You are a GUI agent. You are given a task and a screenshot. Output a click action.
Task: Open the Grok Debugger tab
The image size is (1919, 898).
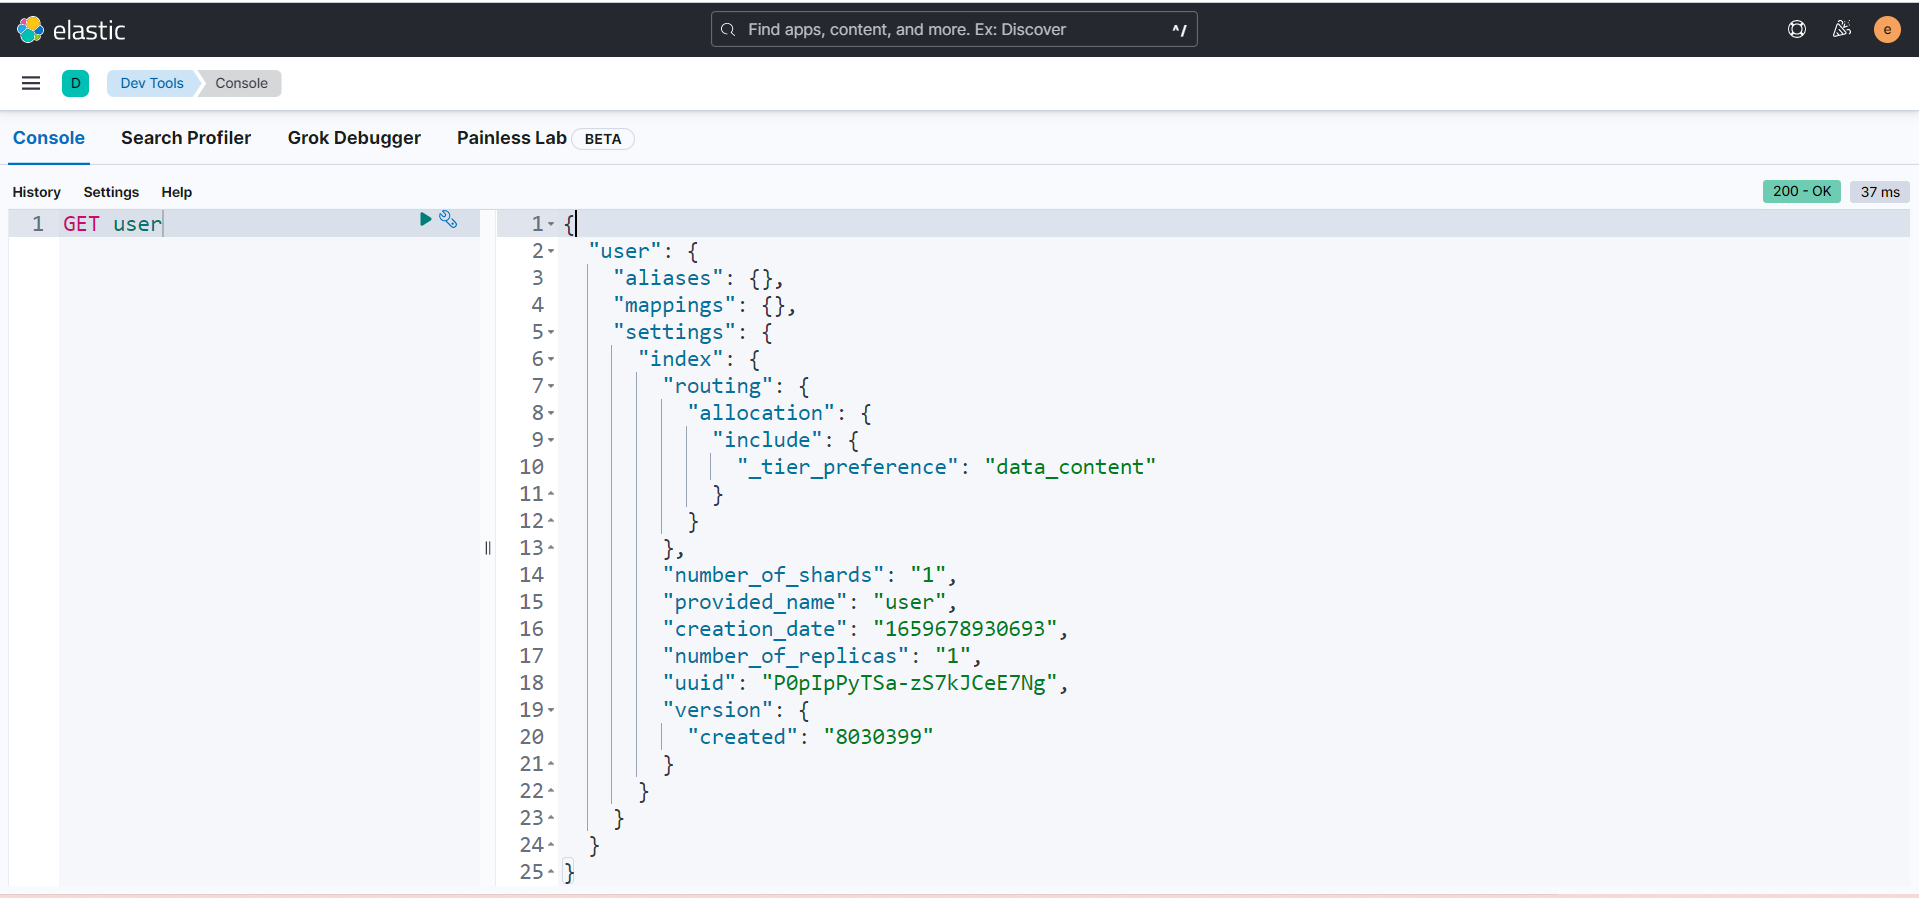[354, 138]
